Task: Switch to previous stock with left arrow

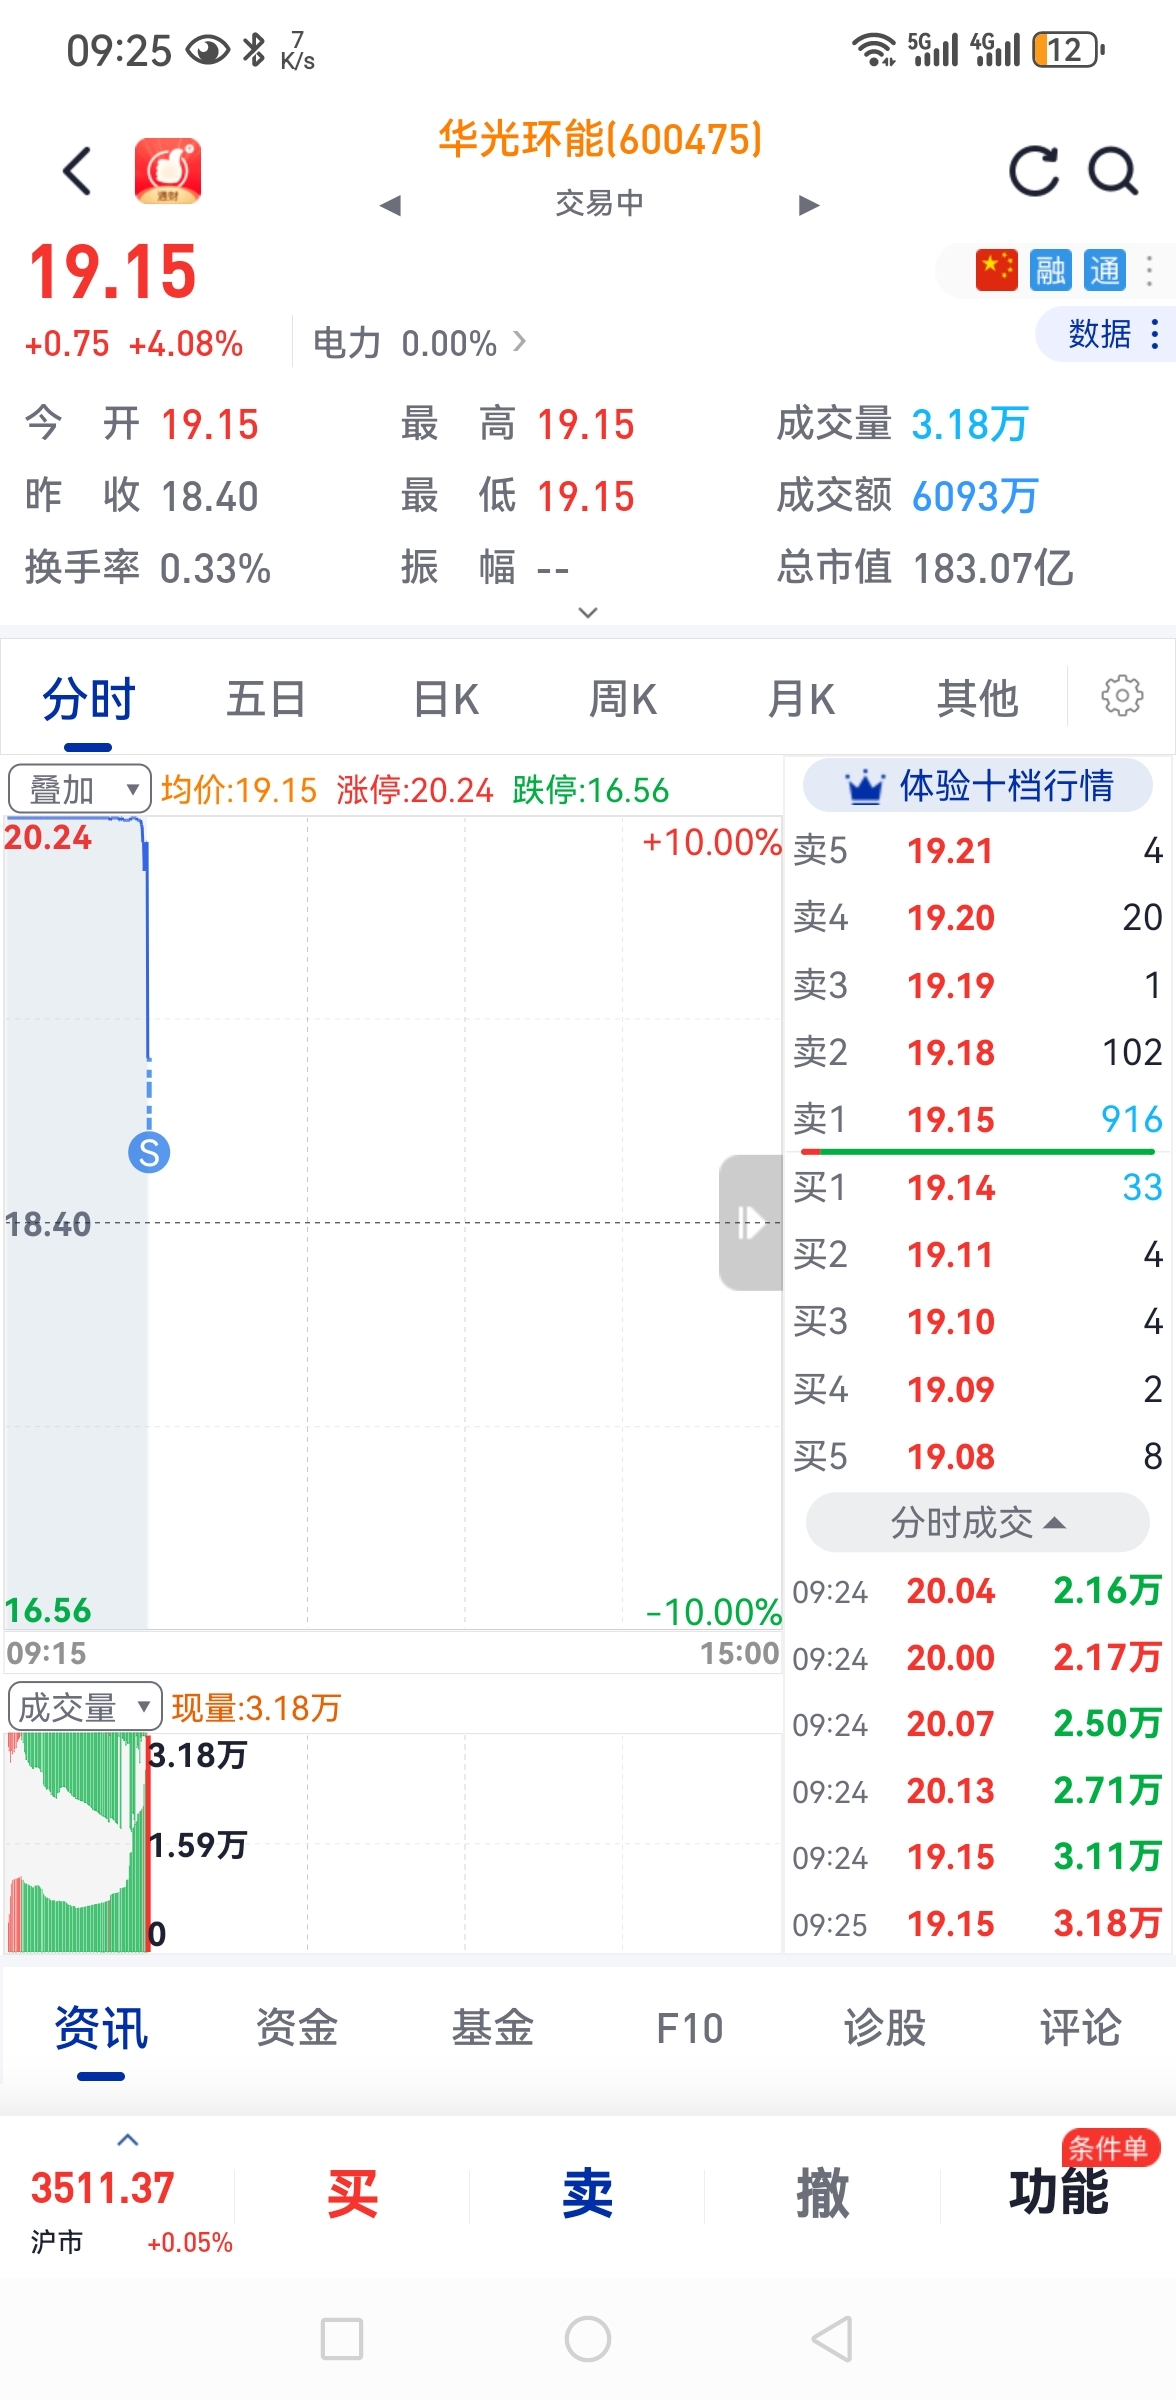Action: pos(390,206)
